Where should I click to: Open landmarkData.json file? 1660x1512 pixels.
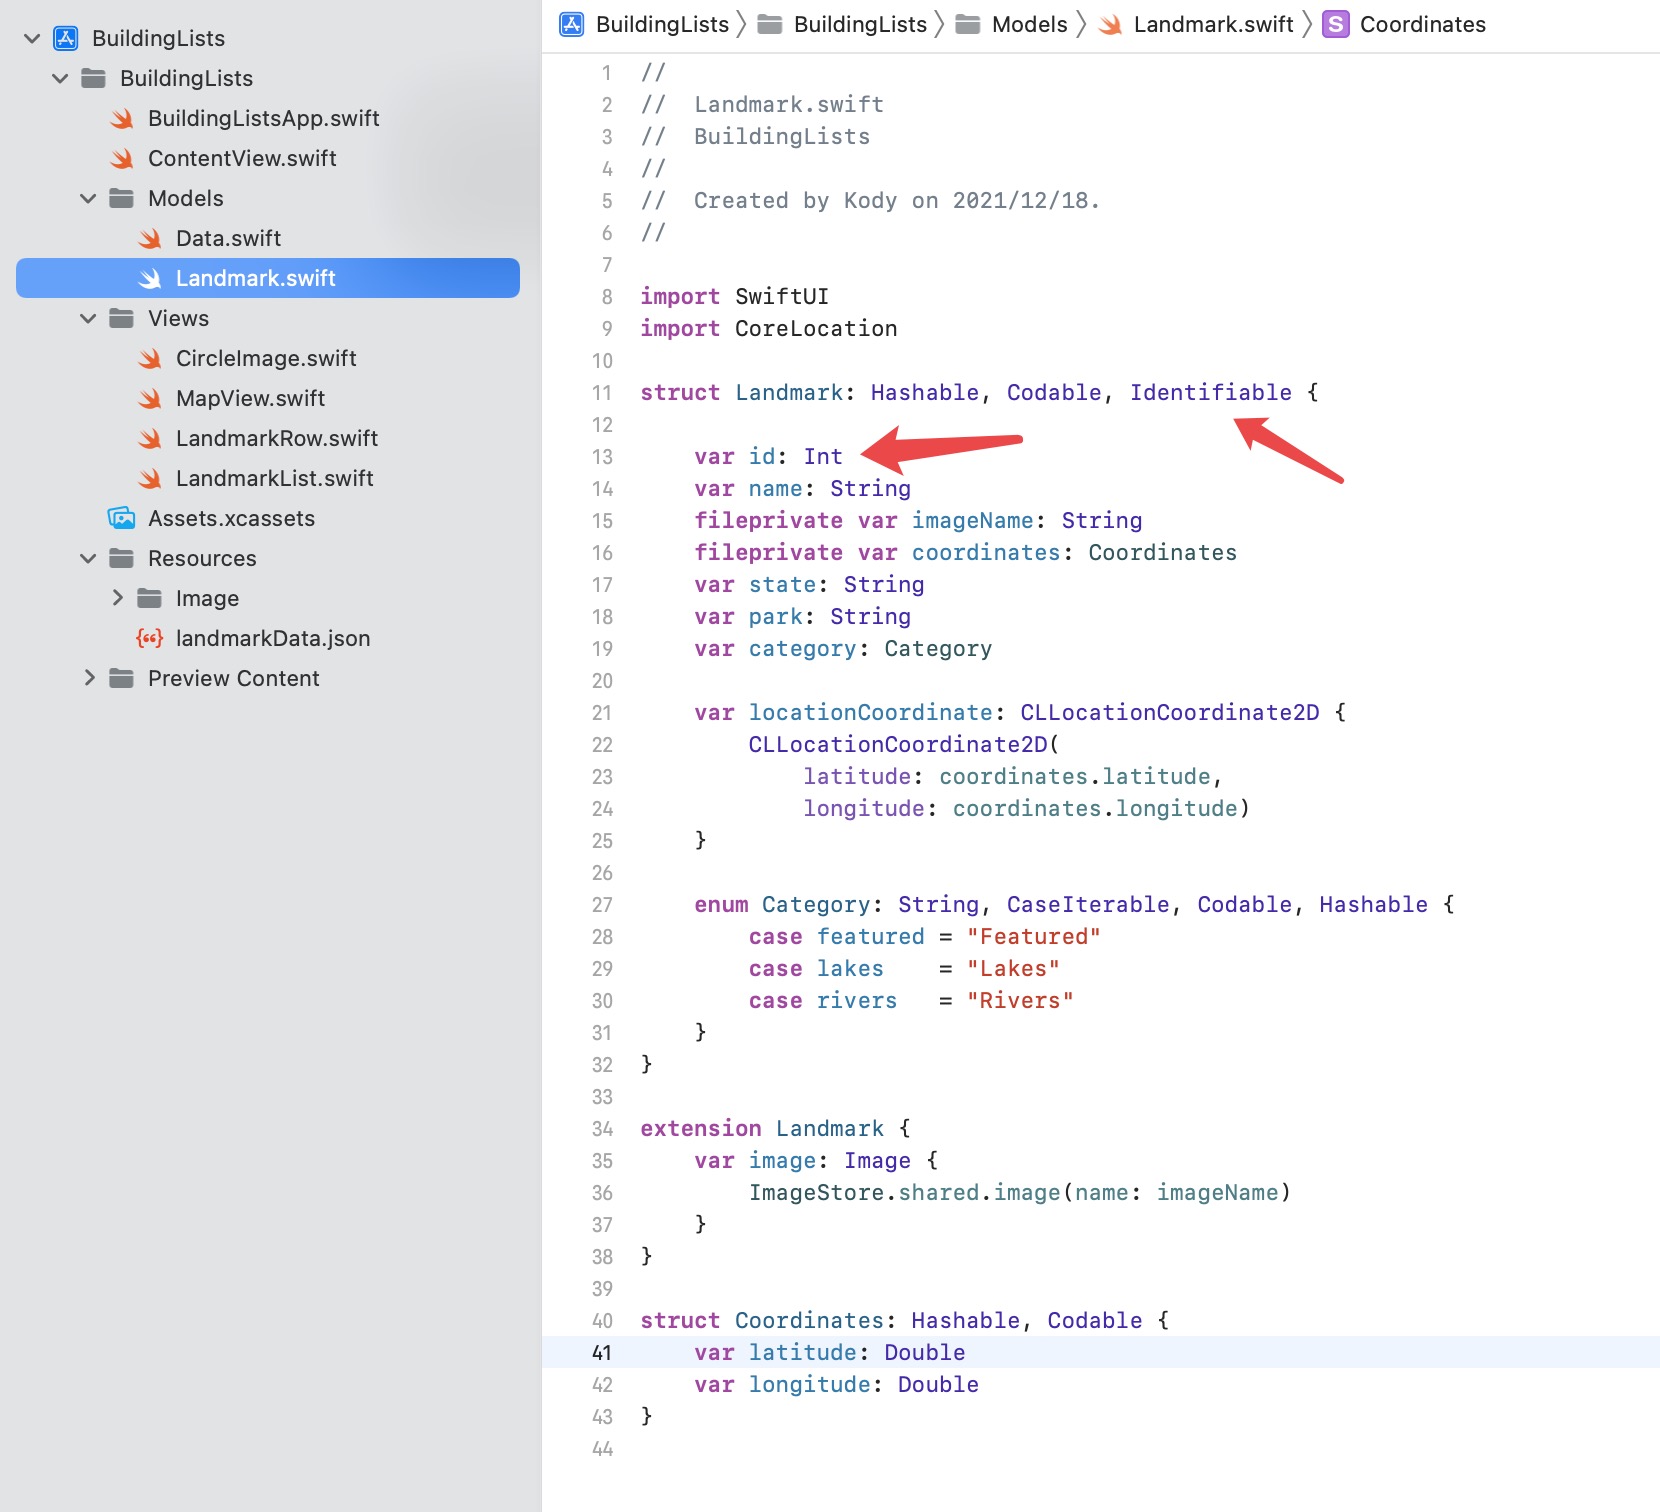point(273,638)
